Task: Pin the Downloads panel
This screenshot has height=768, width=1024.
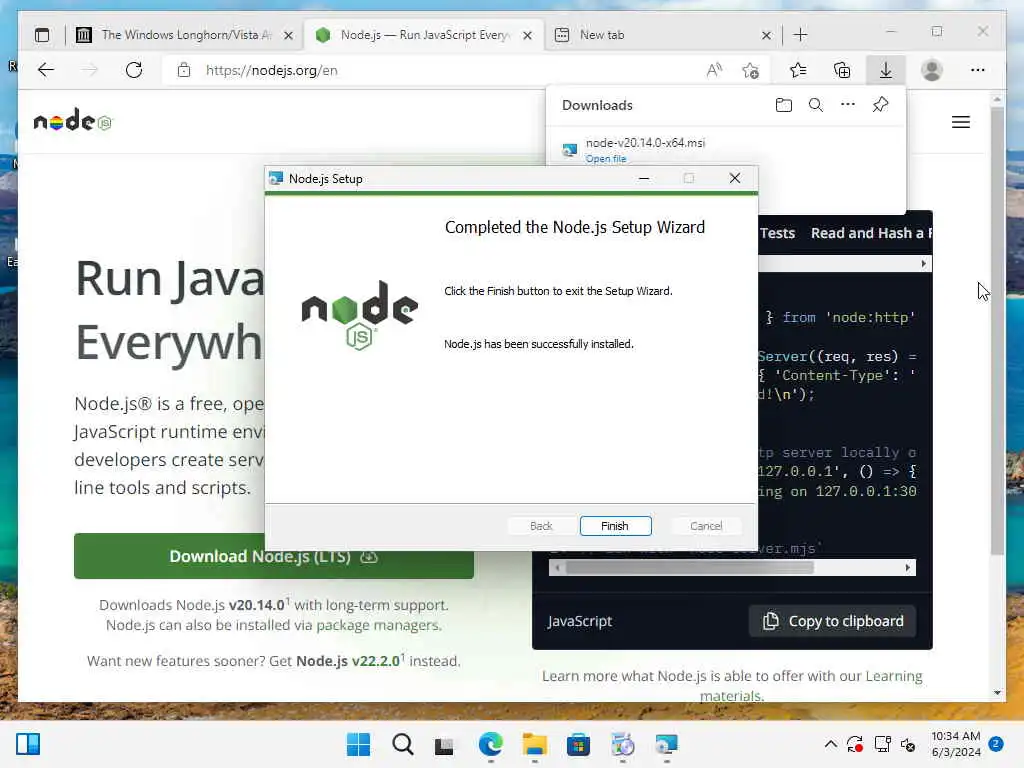Action: (x=880, y=104)
